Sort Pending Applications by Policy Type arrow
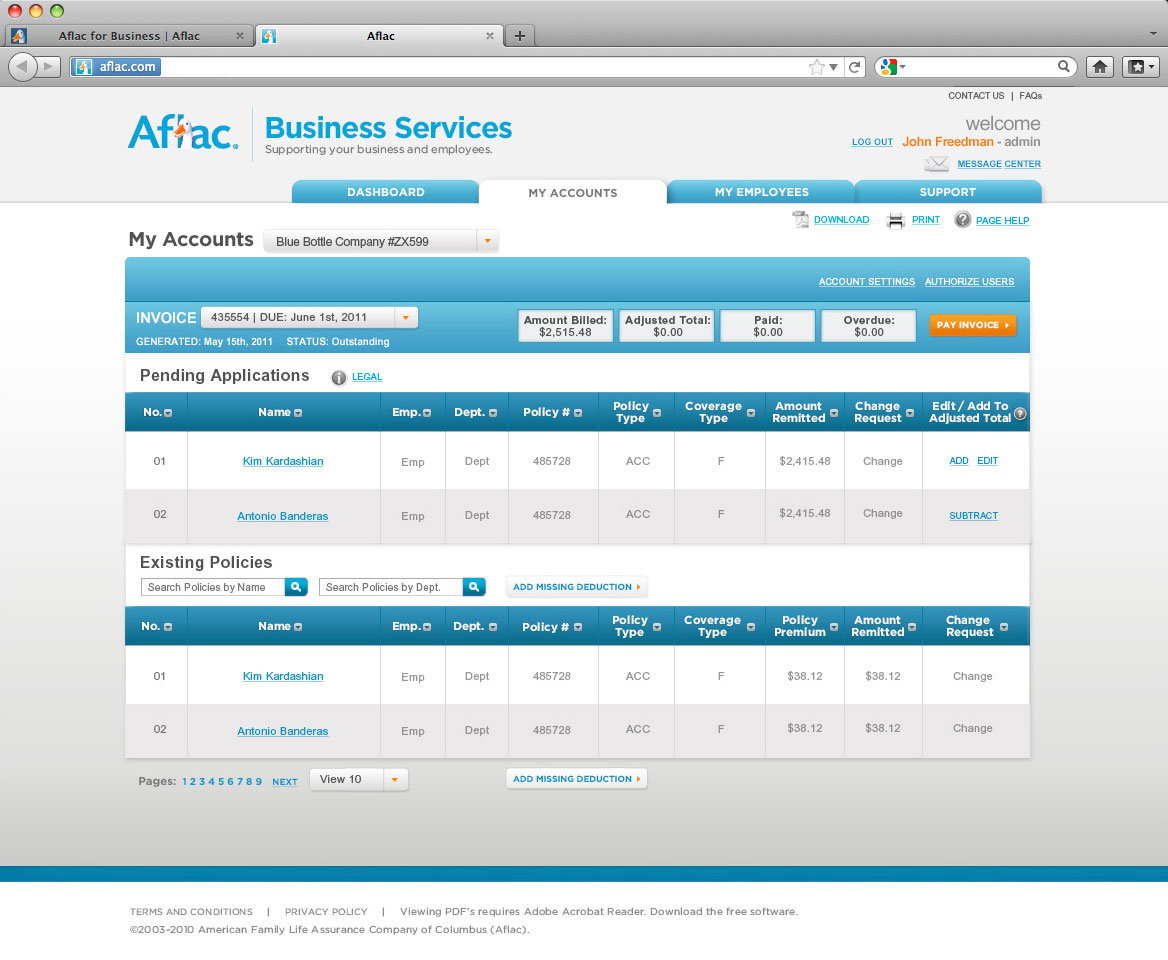Image resolution: width=1168 pixels, height=960 pixels. pos(657,413)
